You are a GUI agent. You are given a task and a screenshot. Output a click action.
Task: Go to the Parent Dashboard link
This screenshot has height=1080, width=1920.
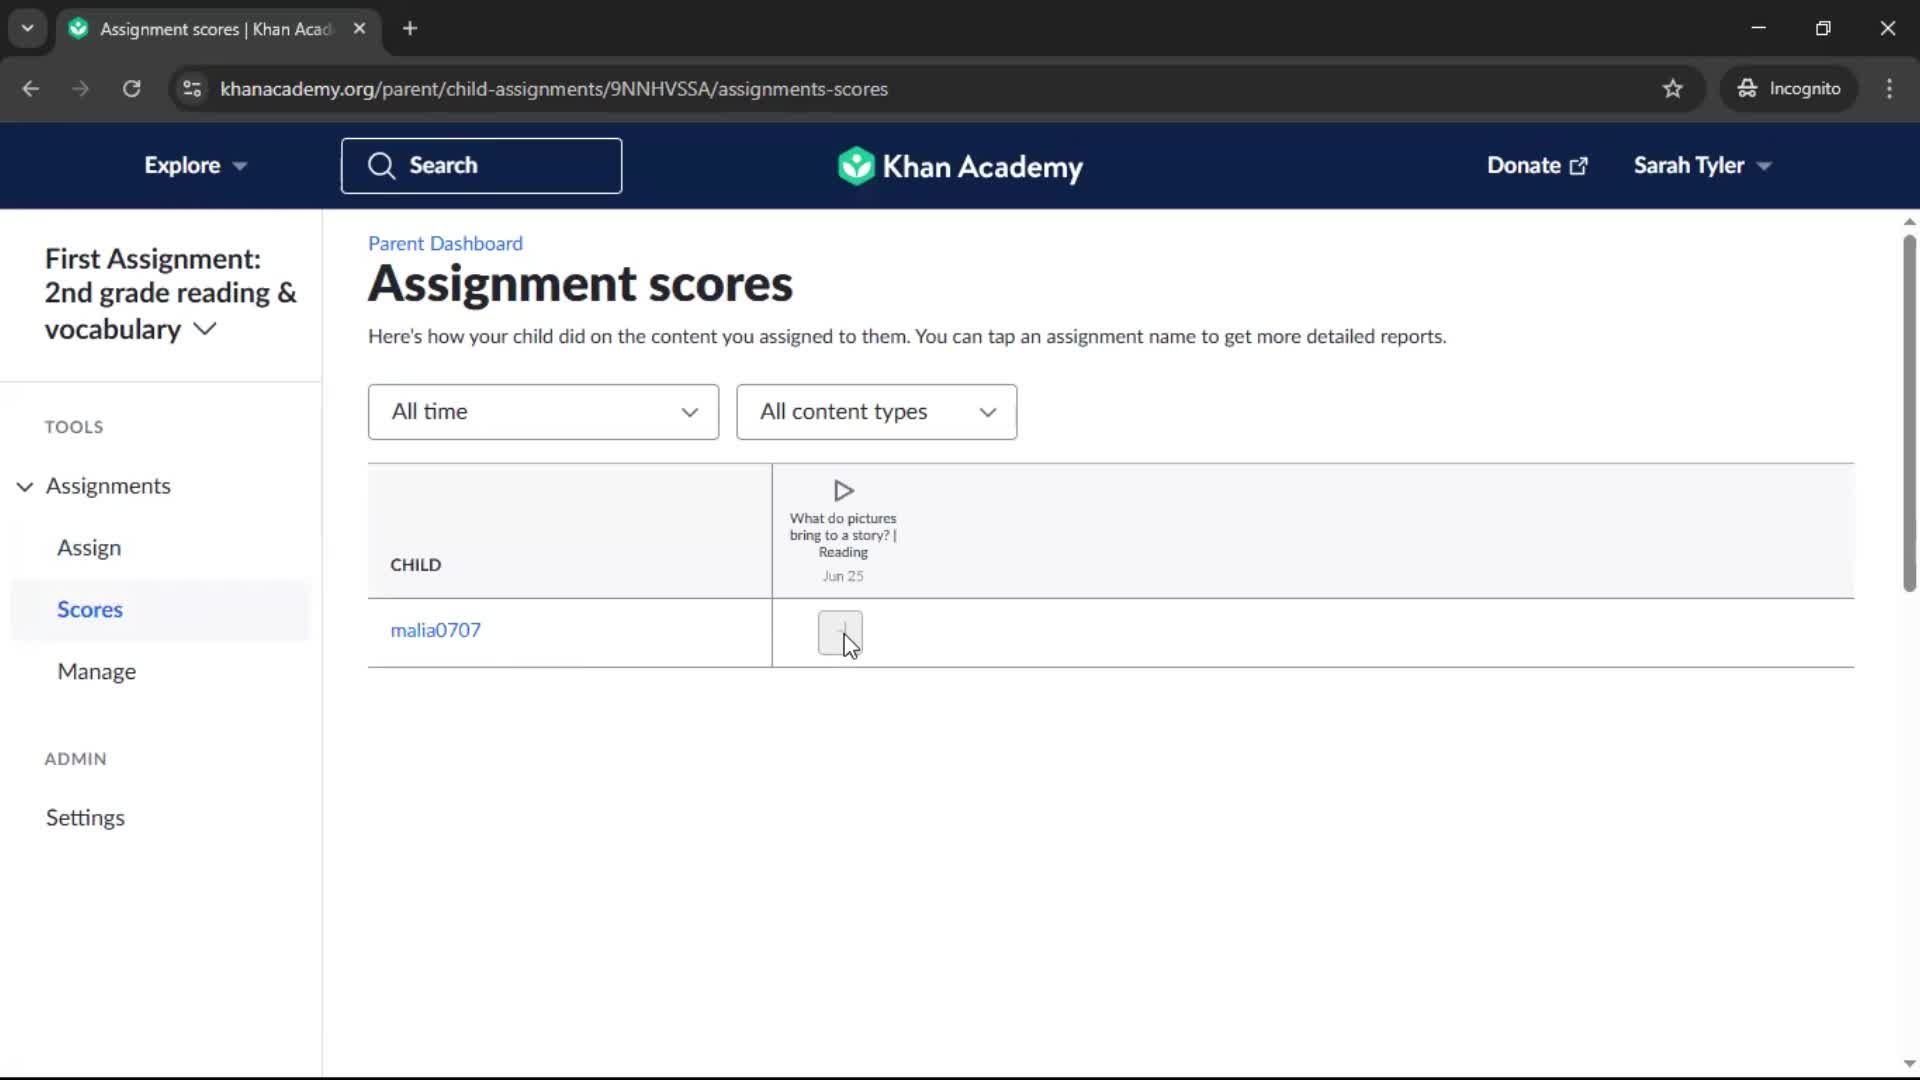click(445, 244)
